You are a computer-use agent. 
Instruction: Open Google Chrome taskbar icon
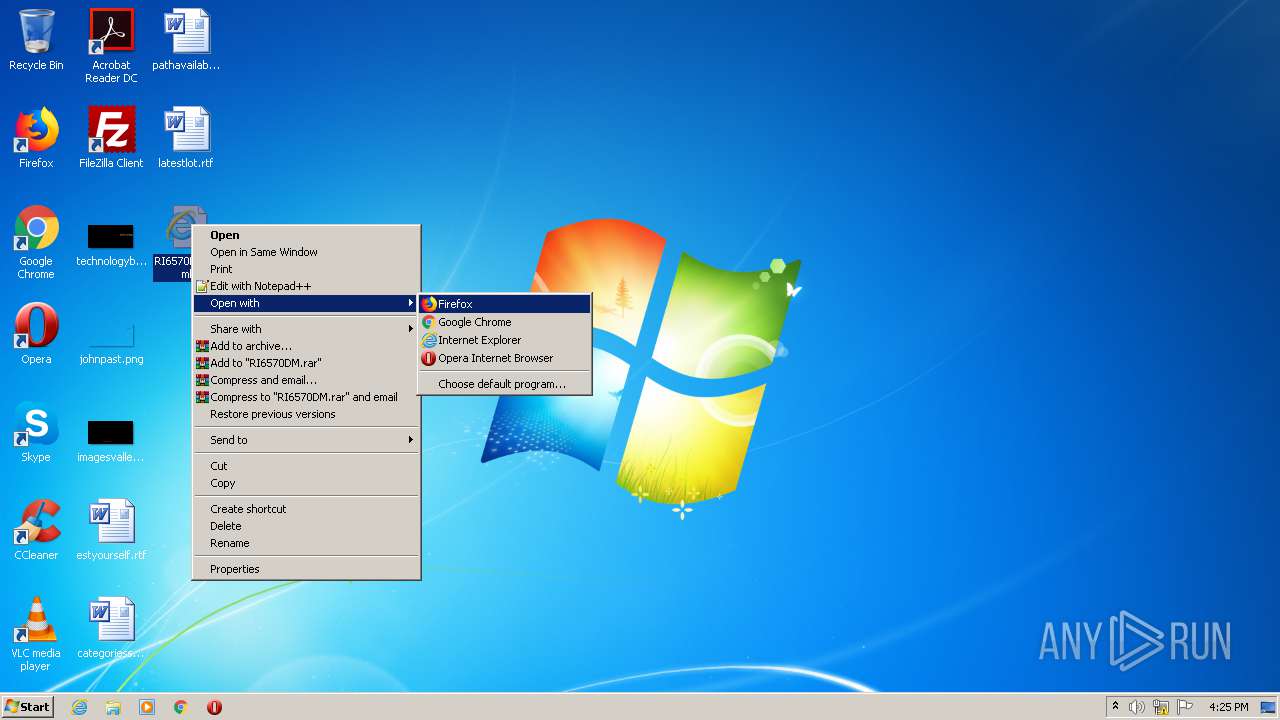point(181,707)
